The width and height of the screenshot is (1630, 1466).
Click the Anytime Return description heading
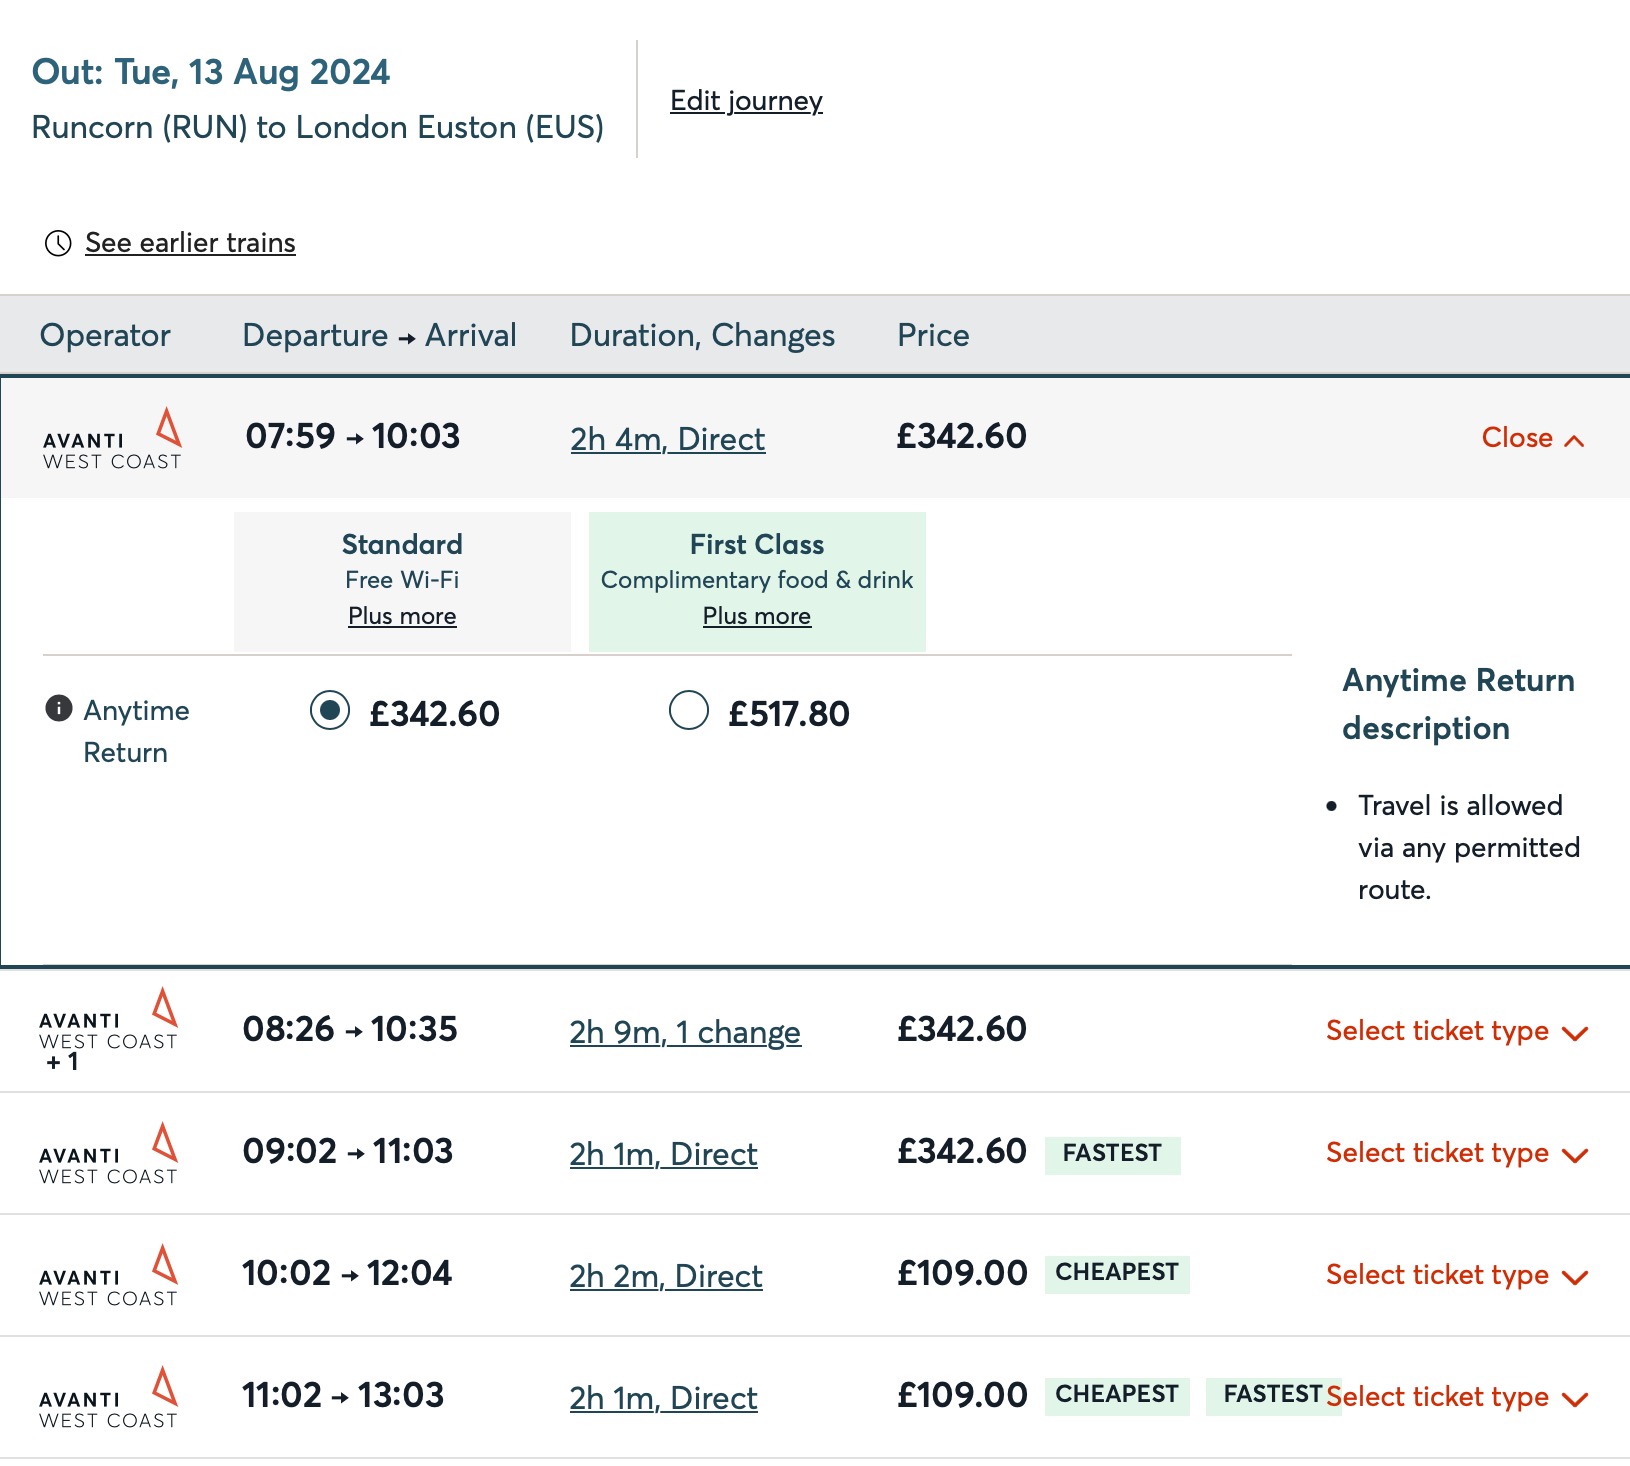pyautogui.click(x=1458, y=704)
